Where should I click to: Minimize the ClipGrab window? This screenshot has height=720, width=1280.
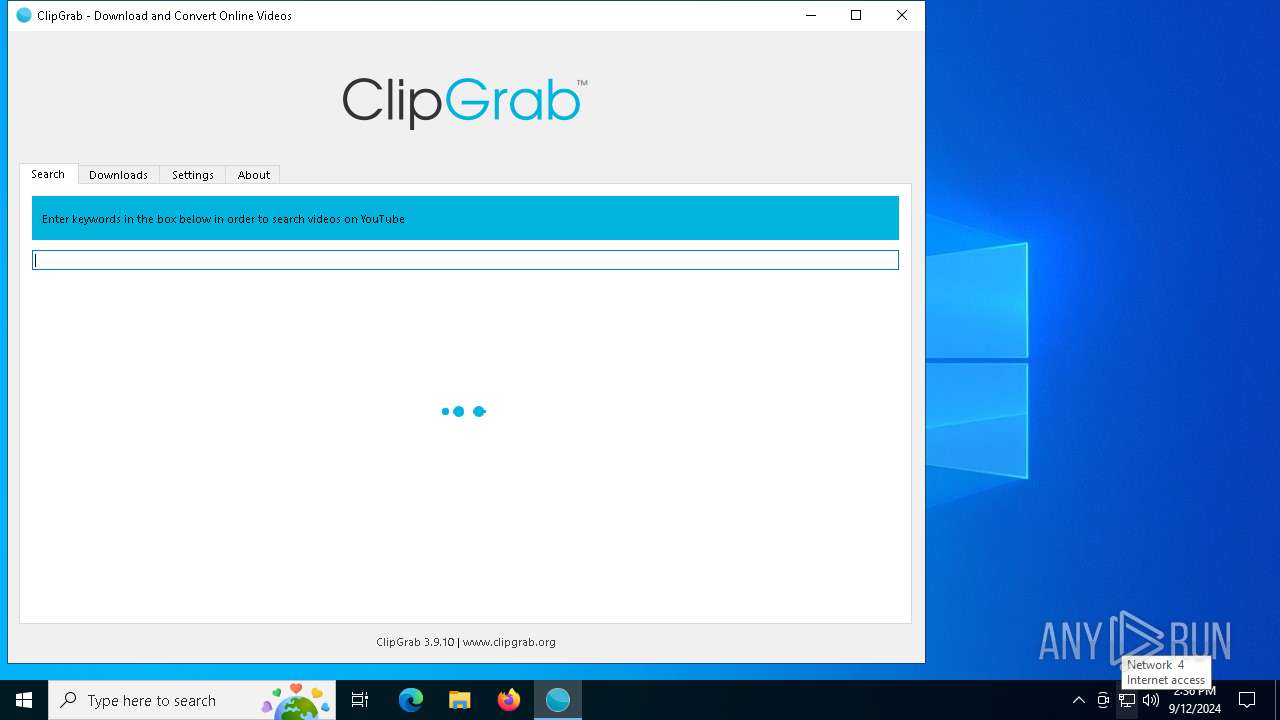[x=810, y=15]
